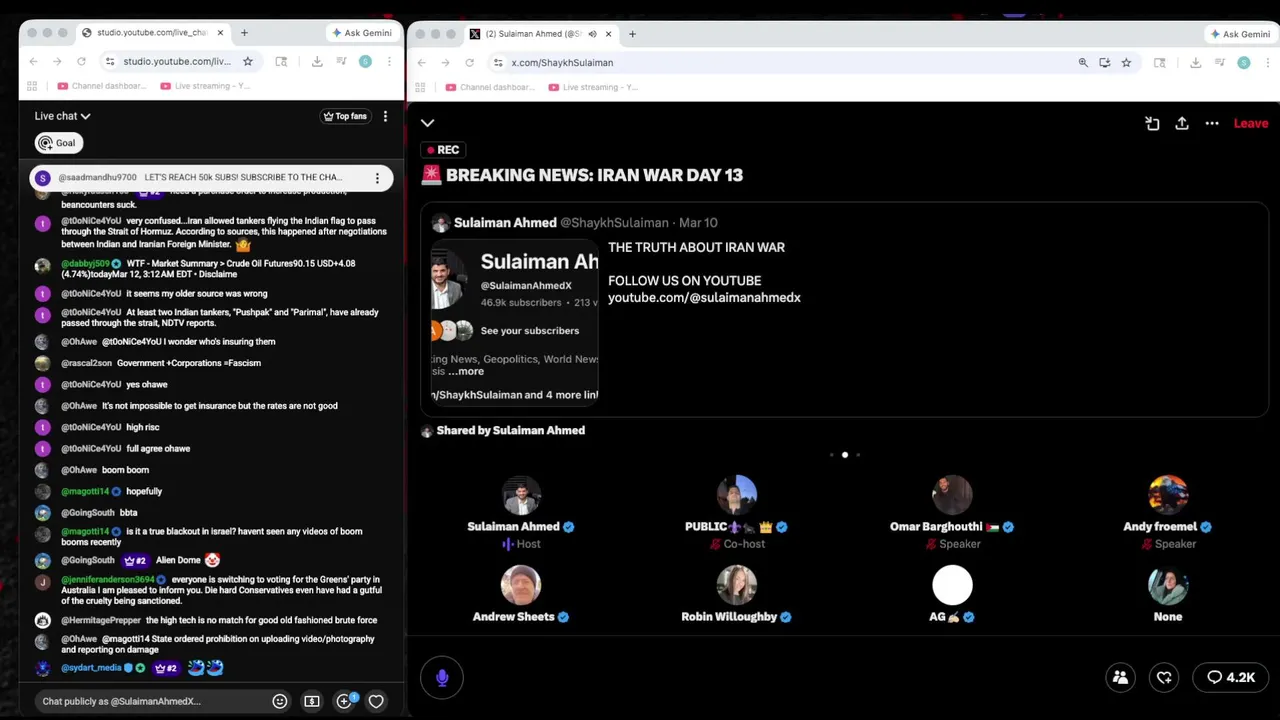
Task: Open Omar Barghouthi speaker avatar
Action: coord(952,495)
